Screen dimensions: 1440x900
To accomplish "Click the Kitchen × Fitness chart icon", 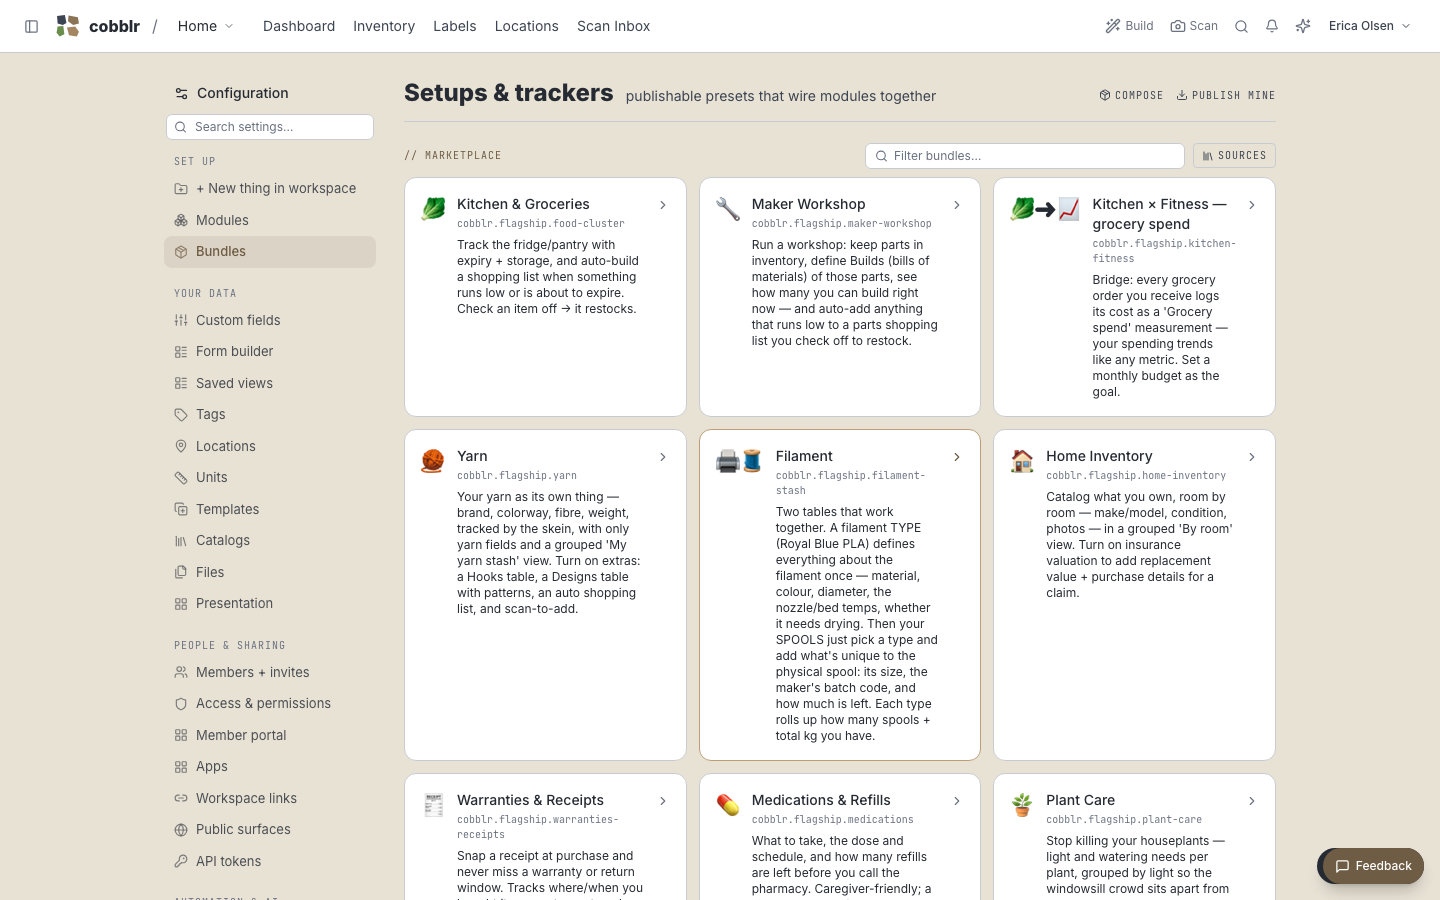I will point(1069,208).
